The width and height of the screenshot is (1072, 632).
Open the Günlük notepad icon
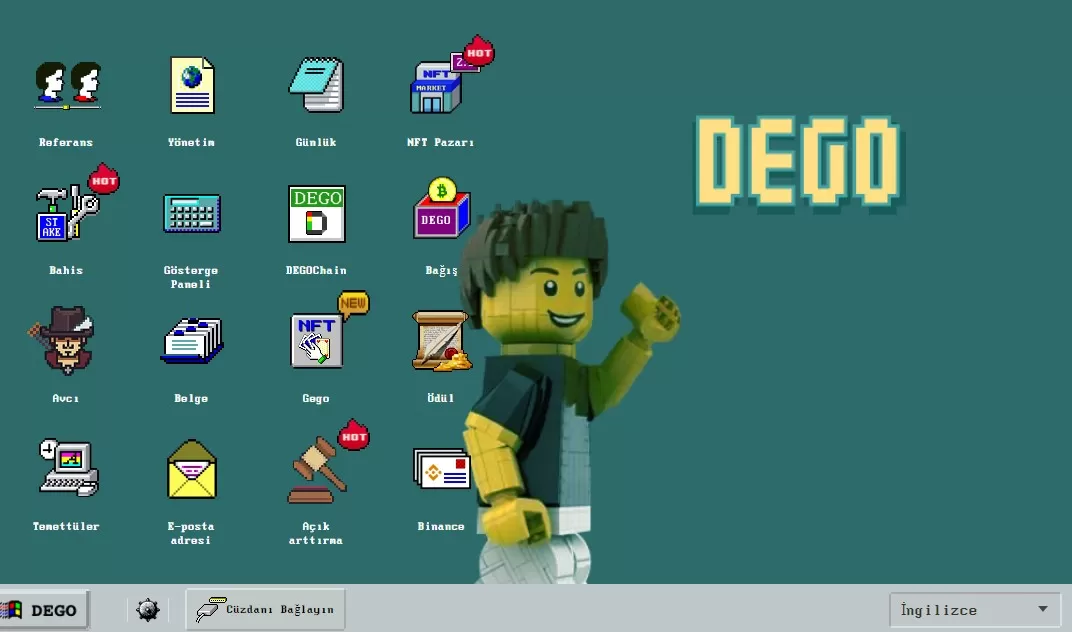point(316,85)
